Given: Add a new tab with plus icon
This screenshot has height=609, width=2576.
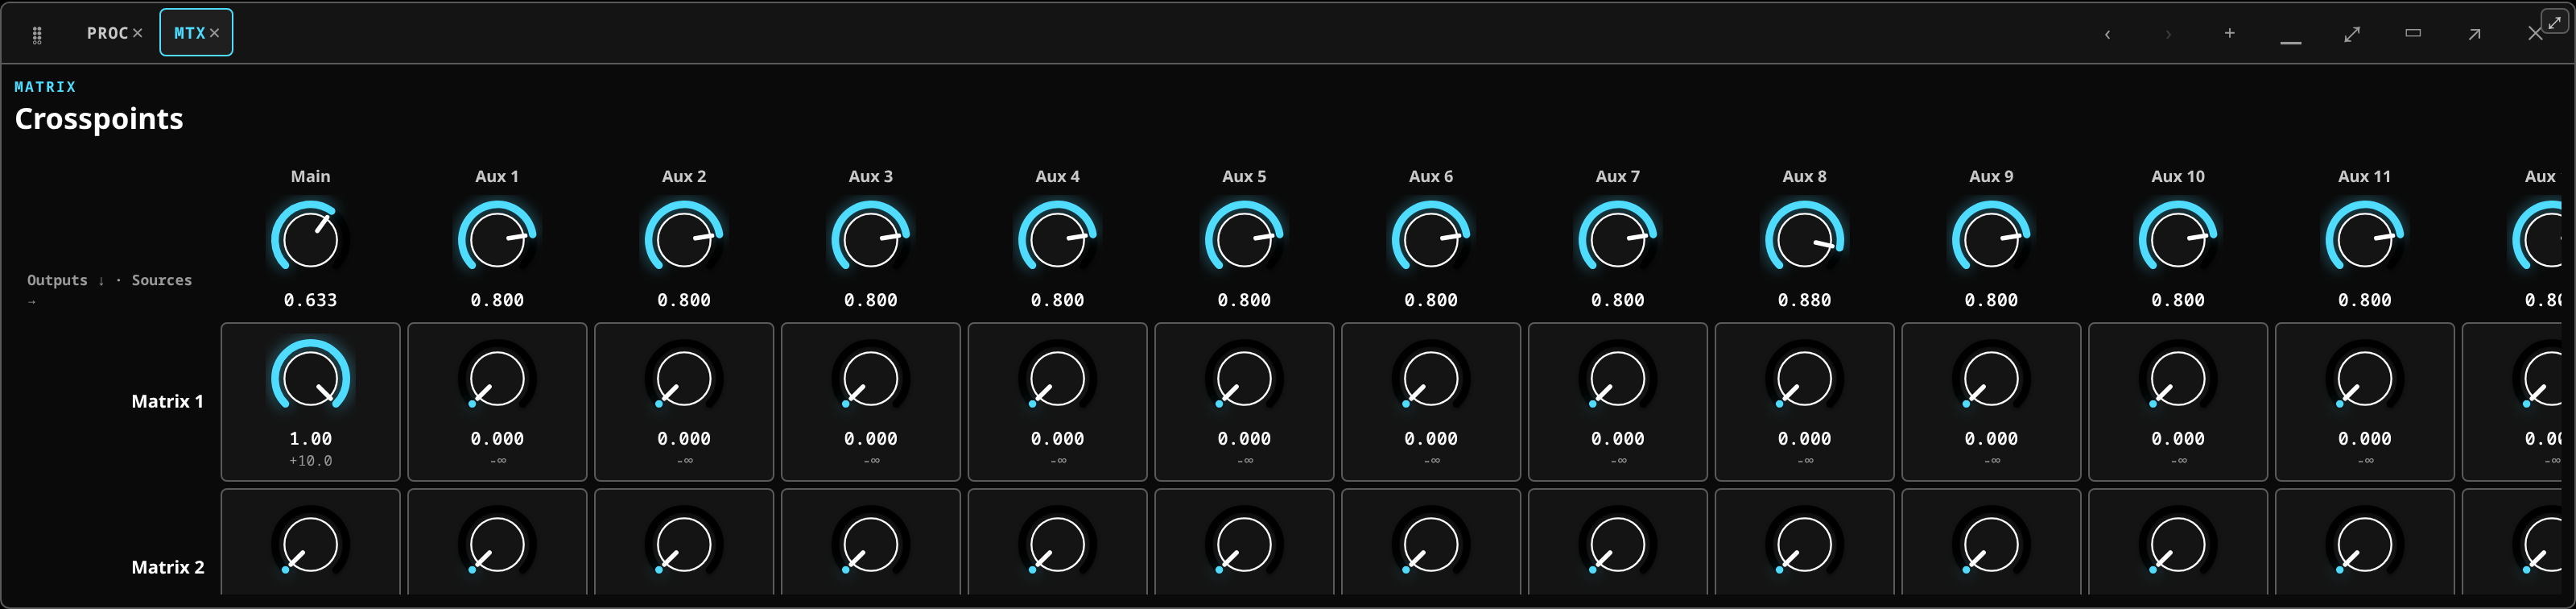Looking at the screenshot, I should pyautogui.click(x=2229, y=33).
